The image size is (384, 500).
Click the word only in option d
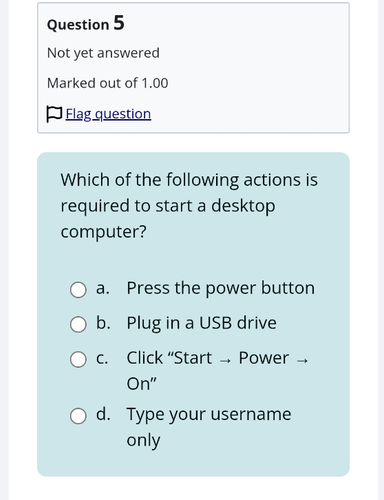click(x=143, y=441)
